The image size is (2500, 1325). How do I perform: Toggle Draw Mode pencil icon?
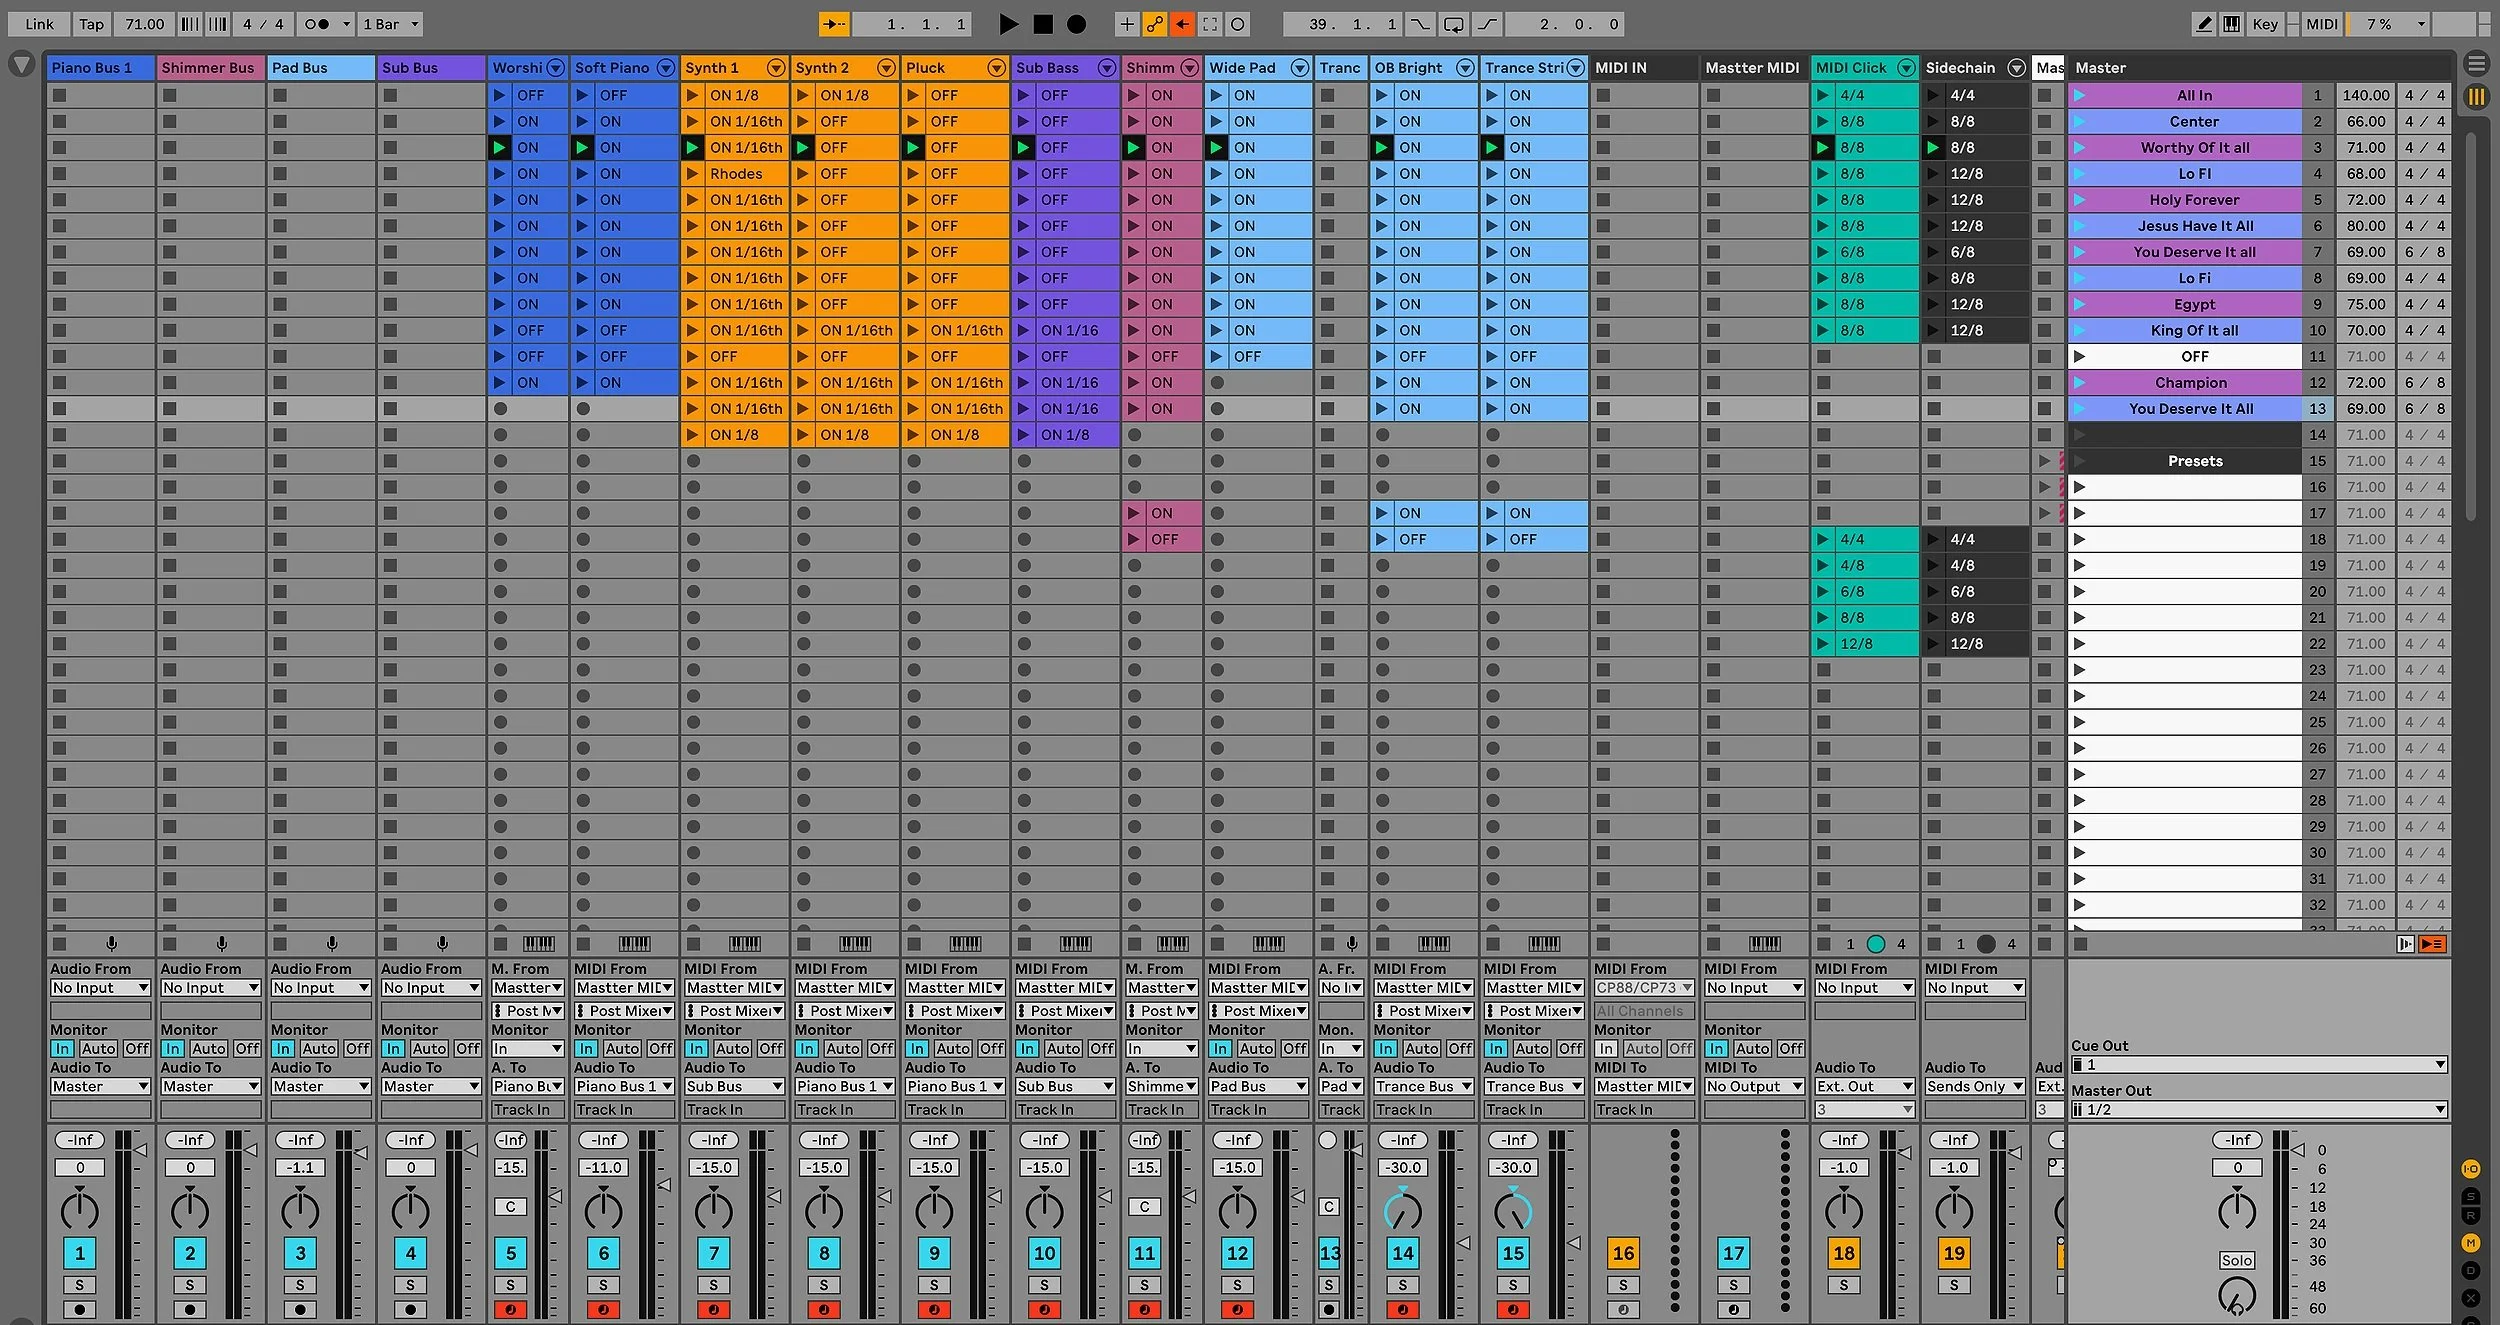2204,24
